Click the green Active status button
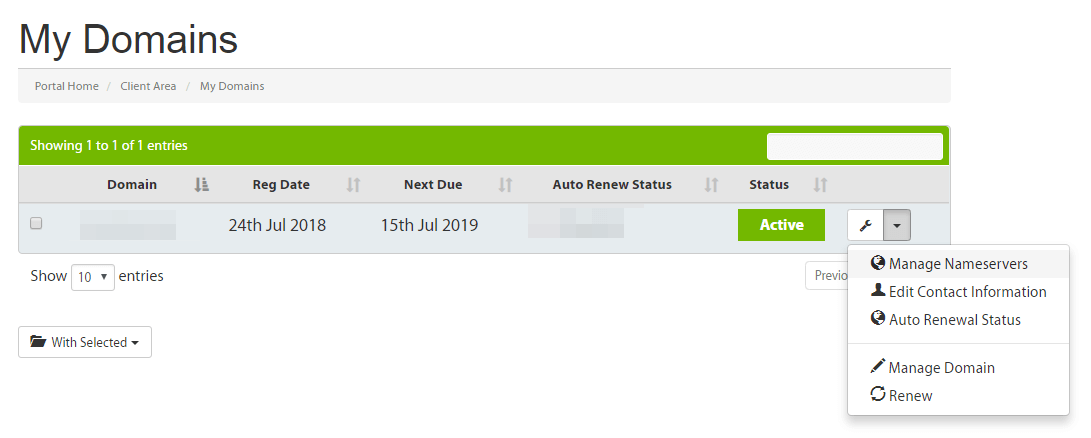Screen dimensions: 1091x438 [781, 225]
